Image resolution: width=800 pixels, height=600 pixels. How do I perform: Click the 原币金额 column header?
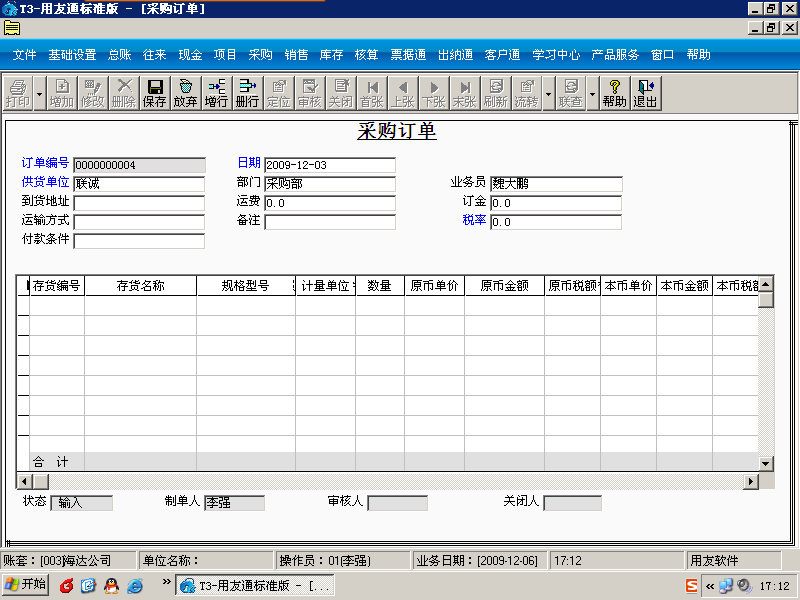[x=504, y=286]
